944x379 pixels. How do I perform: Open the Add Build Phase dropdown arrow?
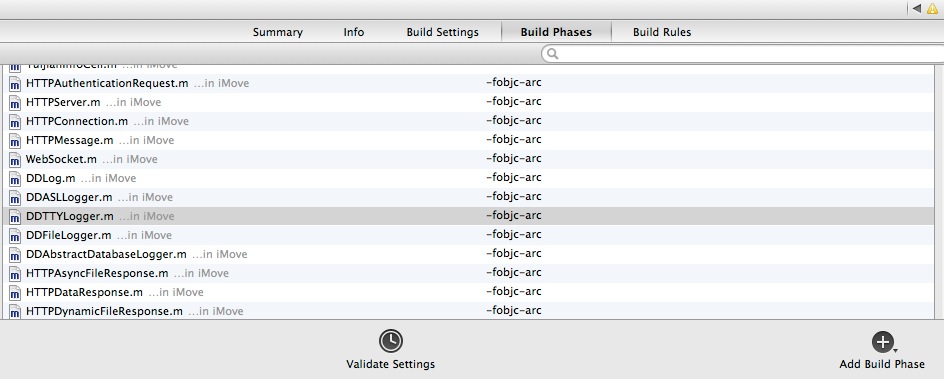pos(896,351)
